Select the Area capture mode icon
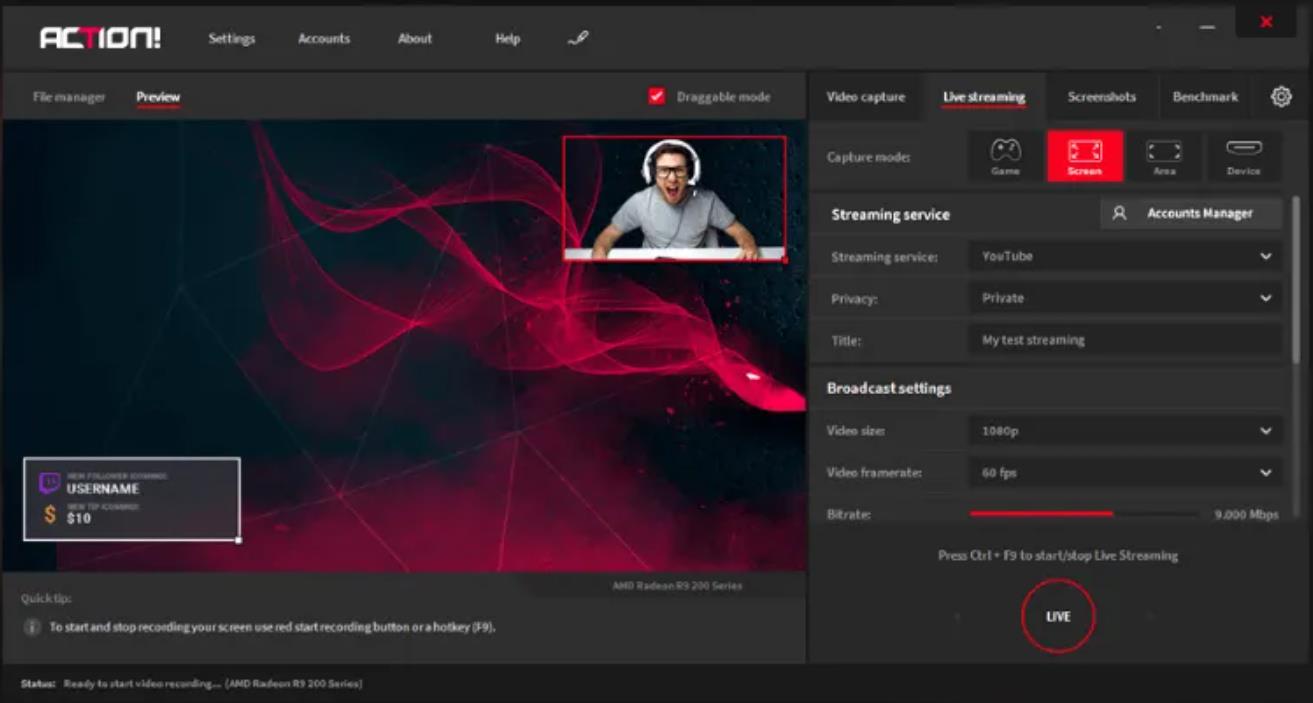This screenshot has height=703, width=1313. (1164, 156)
